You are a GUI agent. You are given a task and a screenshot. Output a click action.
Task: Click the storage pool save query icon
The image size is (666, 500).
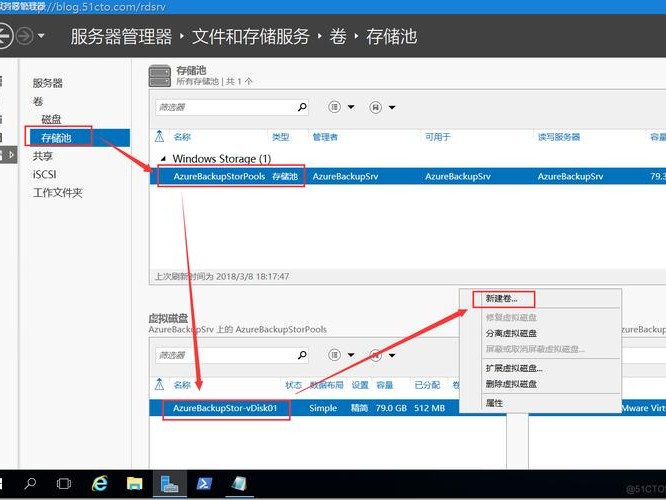point(375,107)
